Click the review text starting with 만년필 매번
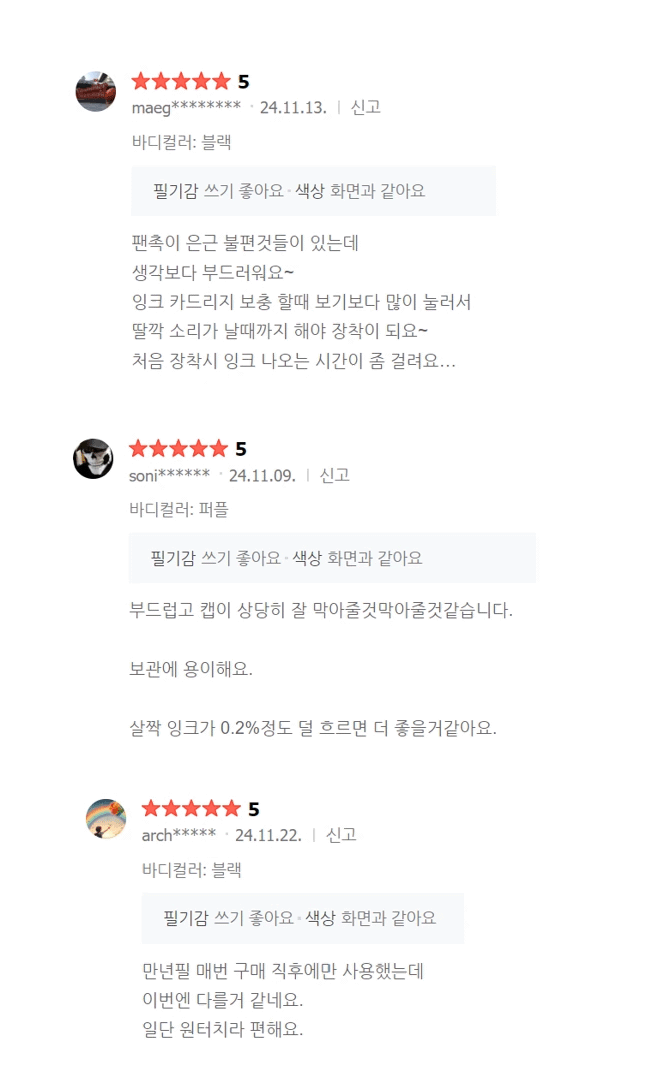This screenshot has width=670, height=1080. click(284, 971)
